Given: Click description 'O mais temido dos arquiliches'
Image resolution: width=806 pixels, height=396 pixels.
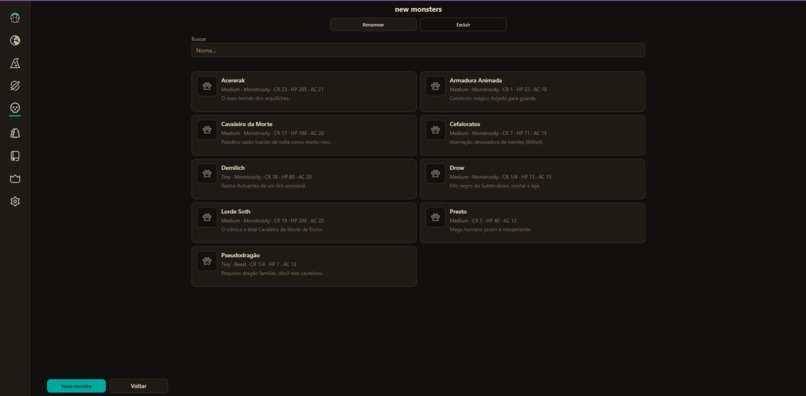Looking at the screenshot, I should click(x=255, y=98).
